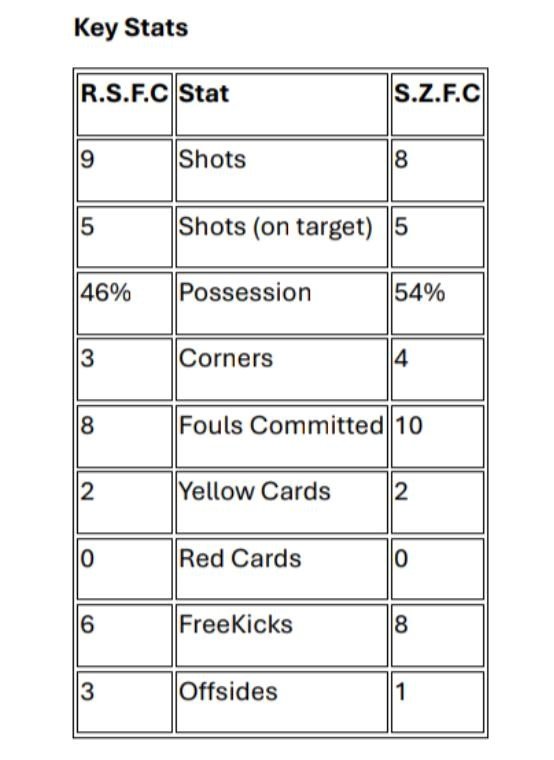Select S.Z.F.C offsides value 1
Screen dimensions: 554x760
[400, 691]
